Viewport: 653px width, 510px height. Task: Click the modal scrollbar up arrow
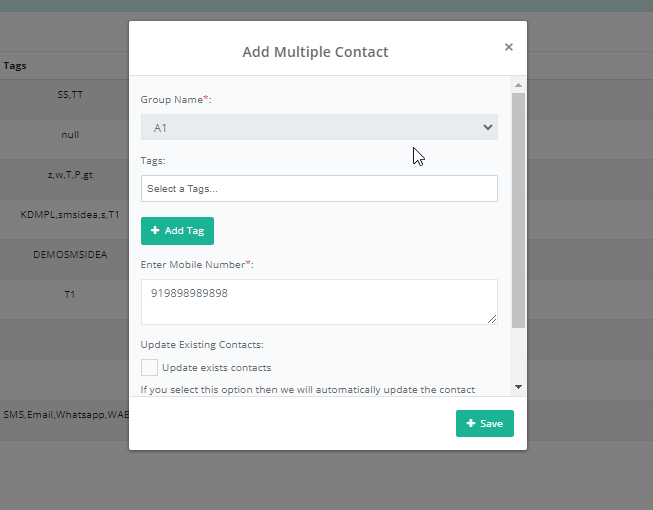pyautogui.click(x=517, y=85)
